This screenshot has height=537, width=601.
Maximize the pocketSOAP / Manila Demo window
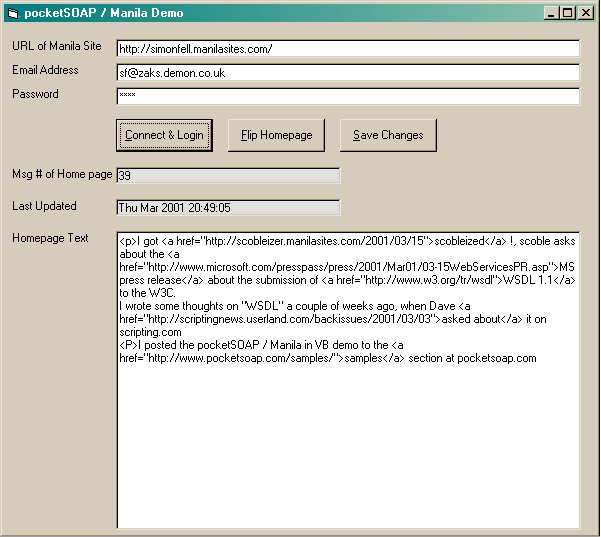[567, 13]
